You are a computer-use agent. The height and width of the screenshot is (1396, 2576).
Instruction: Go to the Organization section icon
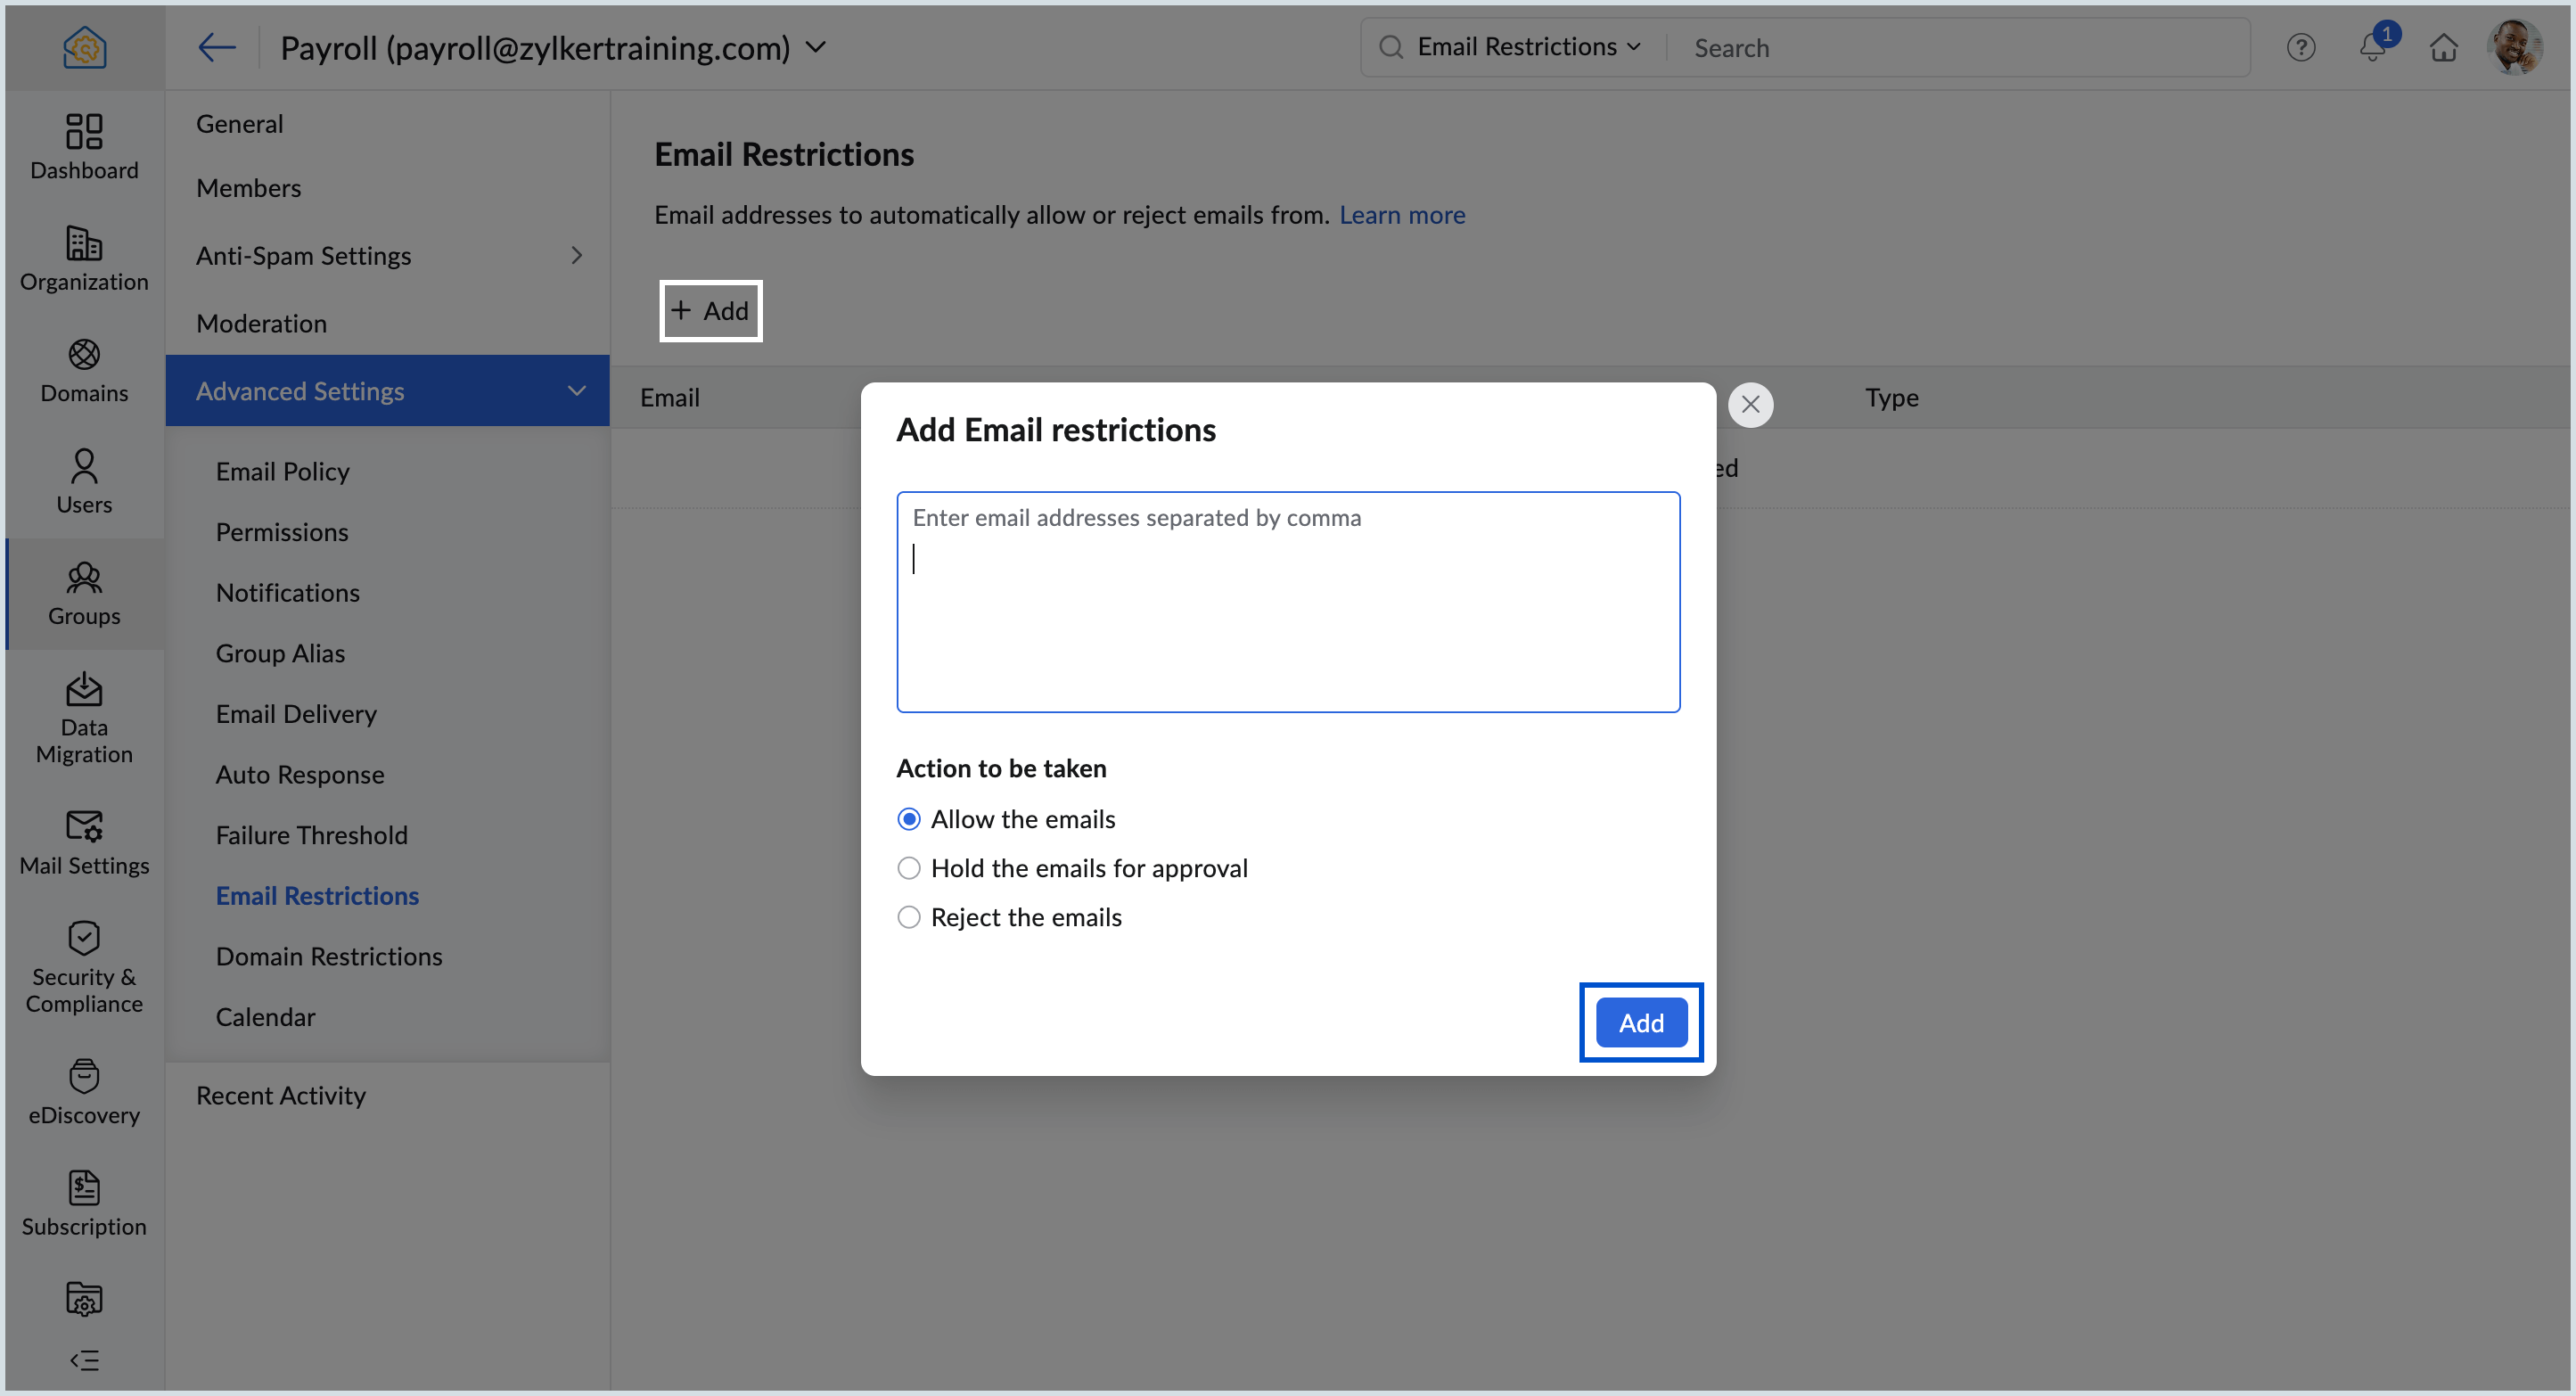click(84, 243)
